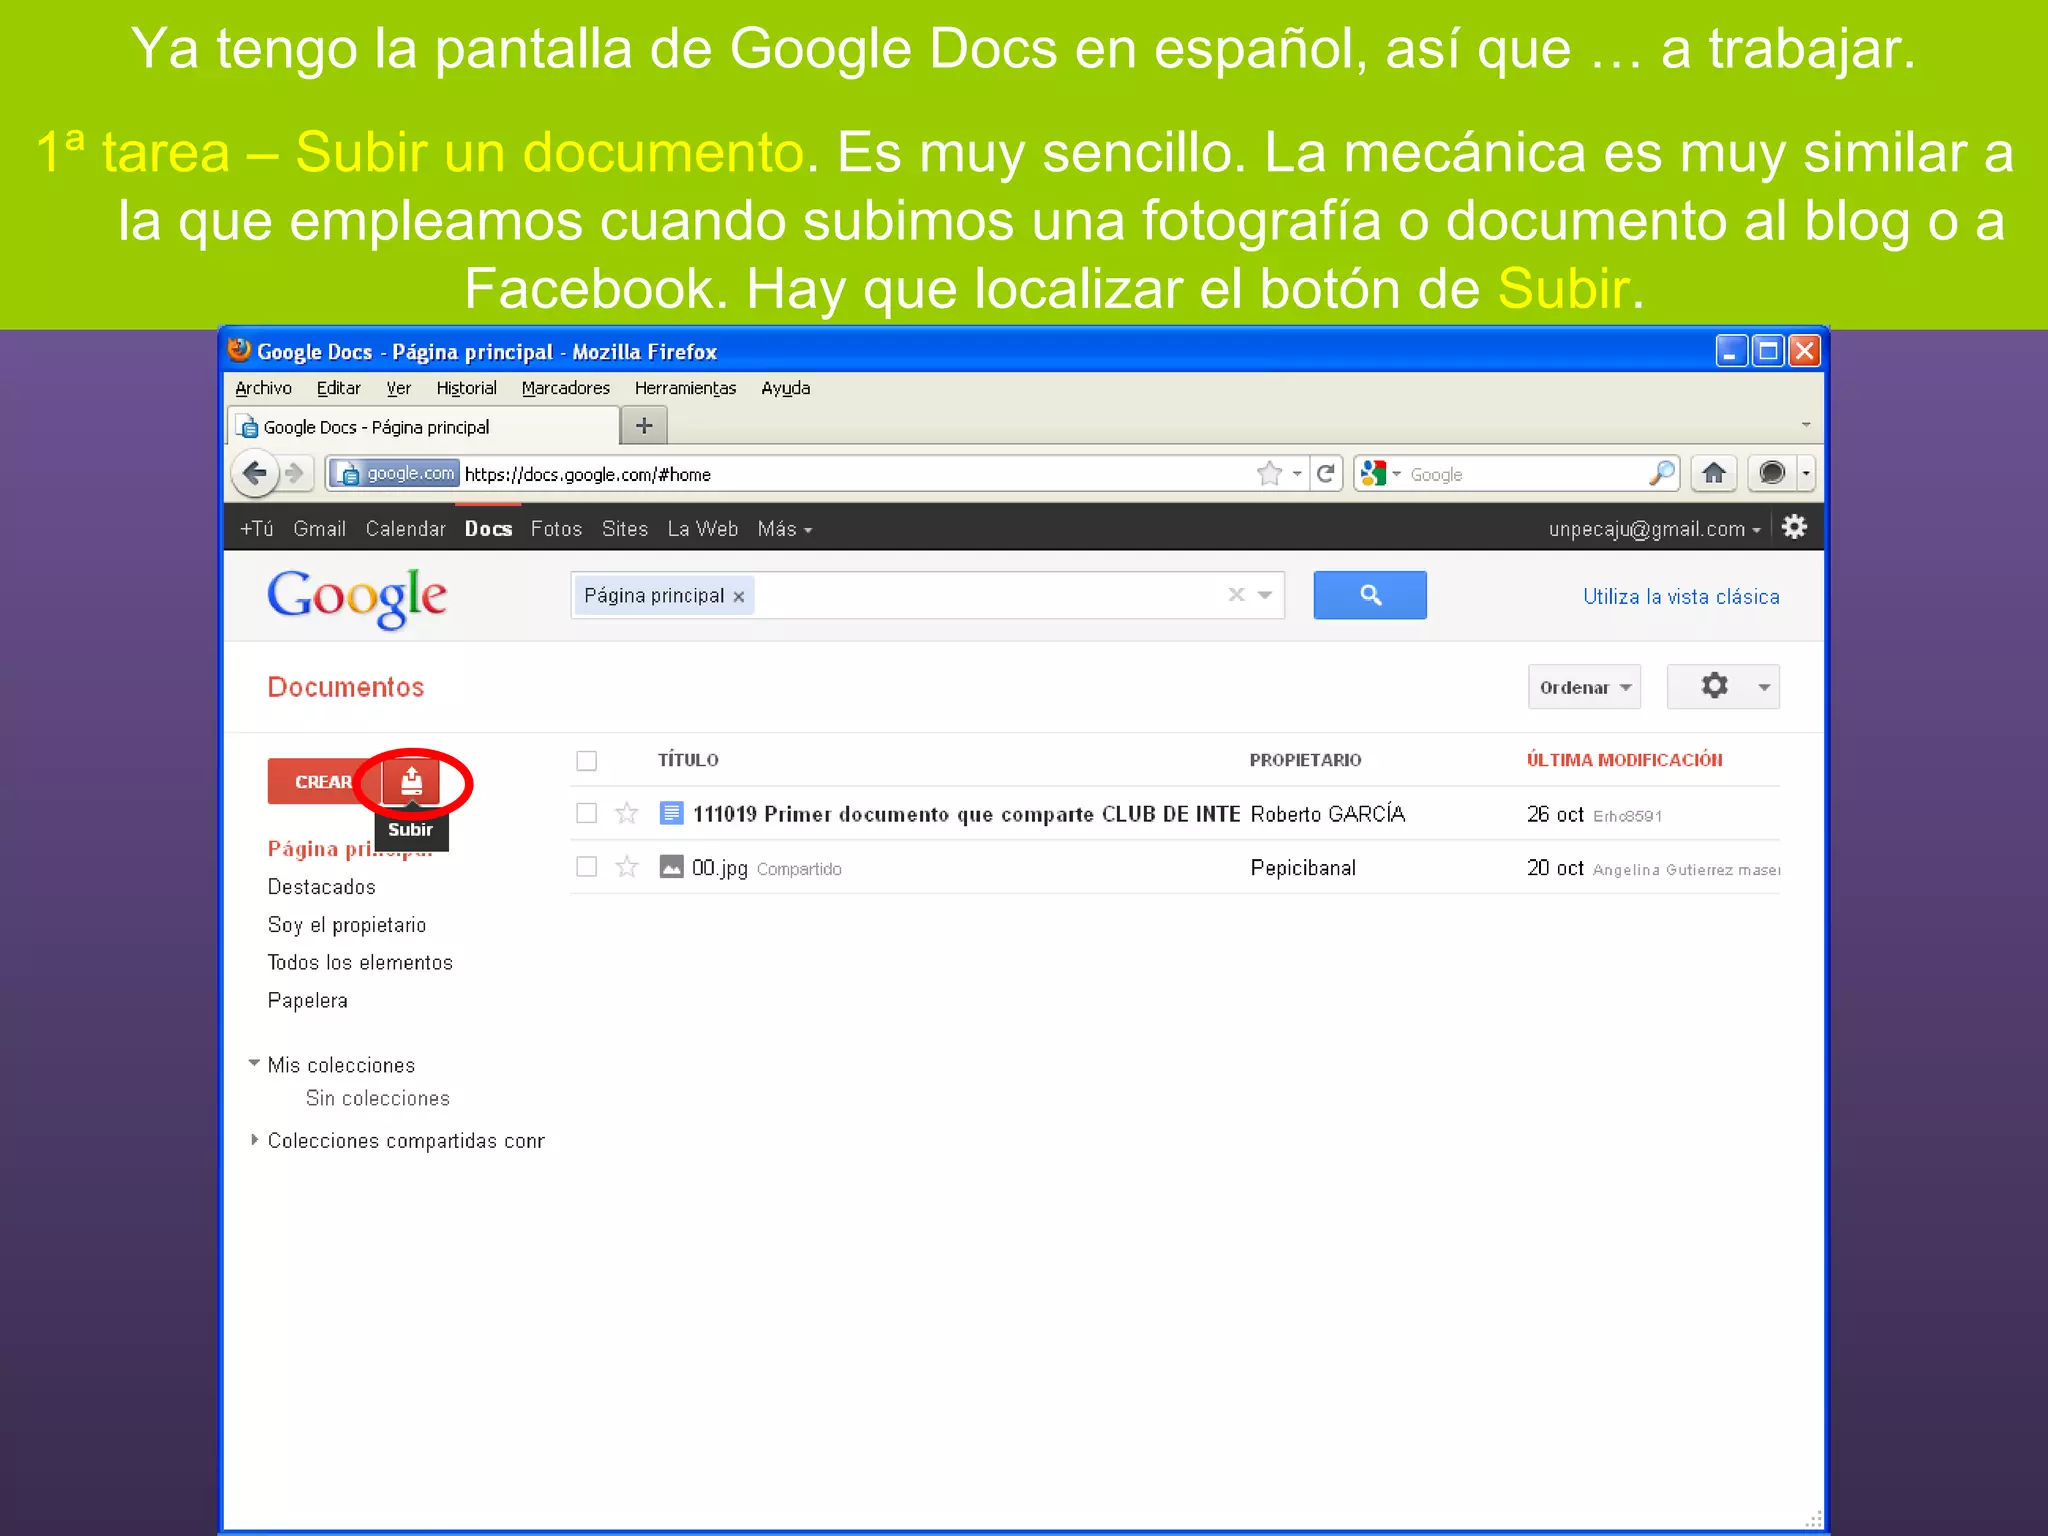
Task: Click the image icon of 00.jpg
Action: point(672,867)
